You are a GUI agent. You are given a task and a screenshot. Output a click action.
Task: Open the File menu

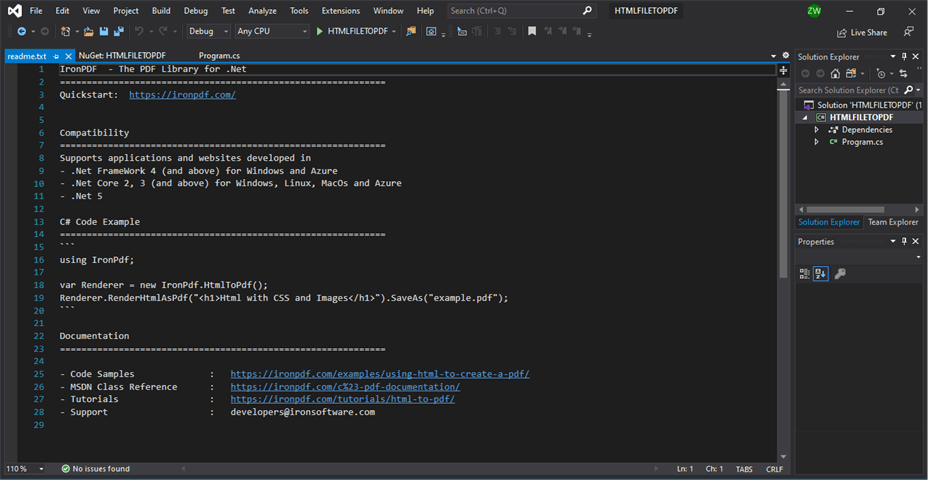[x=36, y=11]
